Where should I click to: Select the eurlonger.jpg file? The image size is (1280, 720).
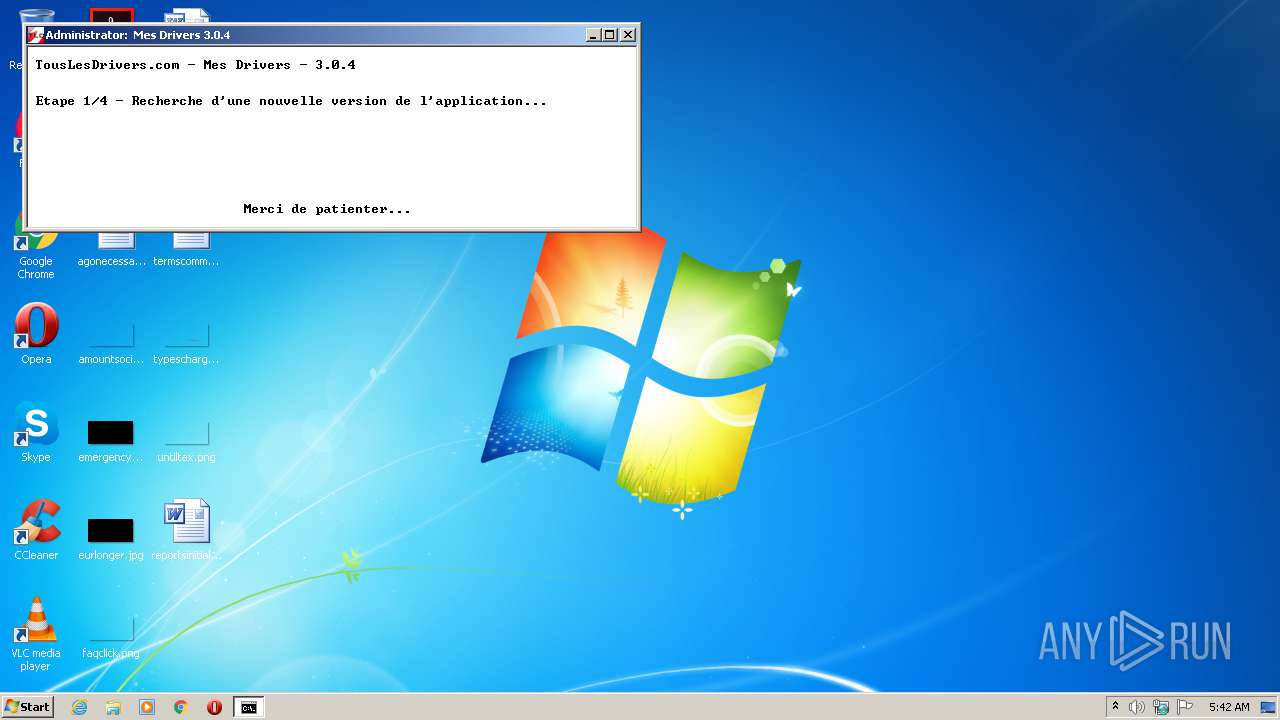[111, 539]
